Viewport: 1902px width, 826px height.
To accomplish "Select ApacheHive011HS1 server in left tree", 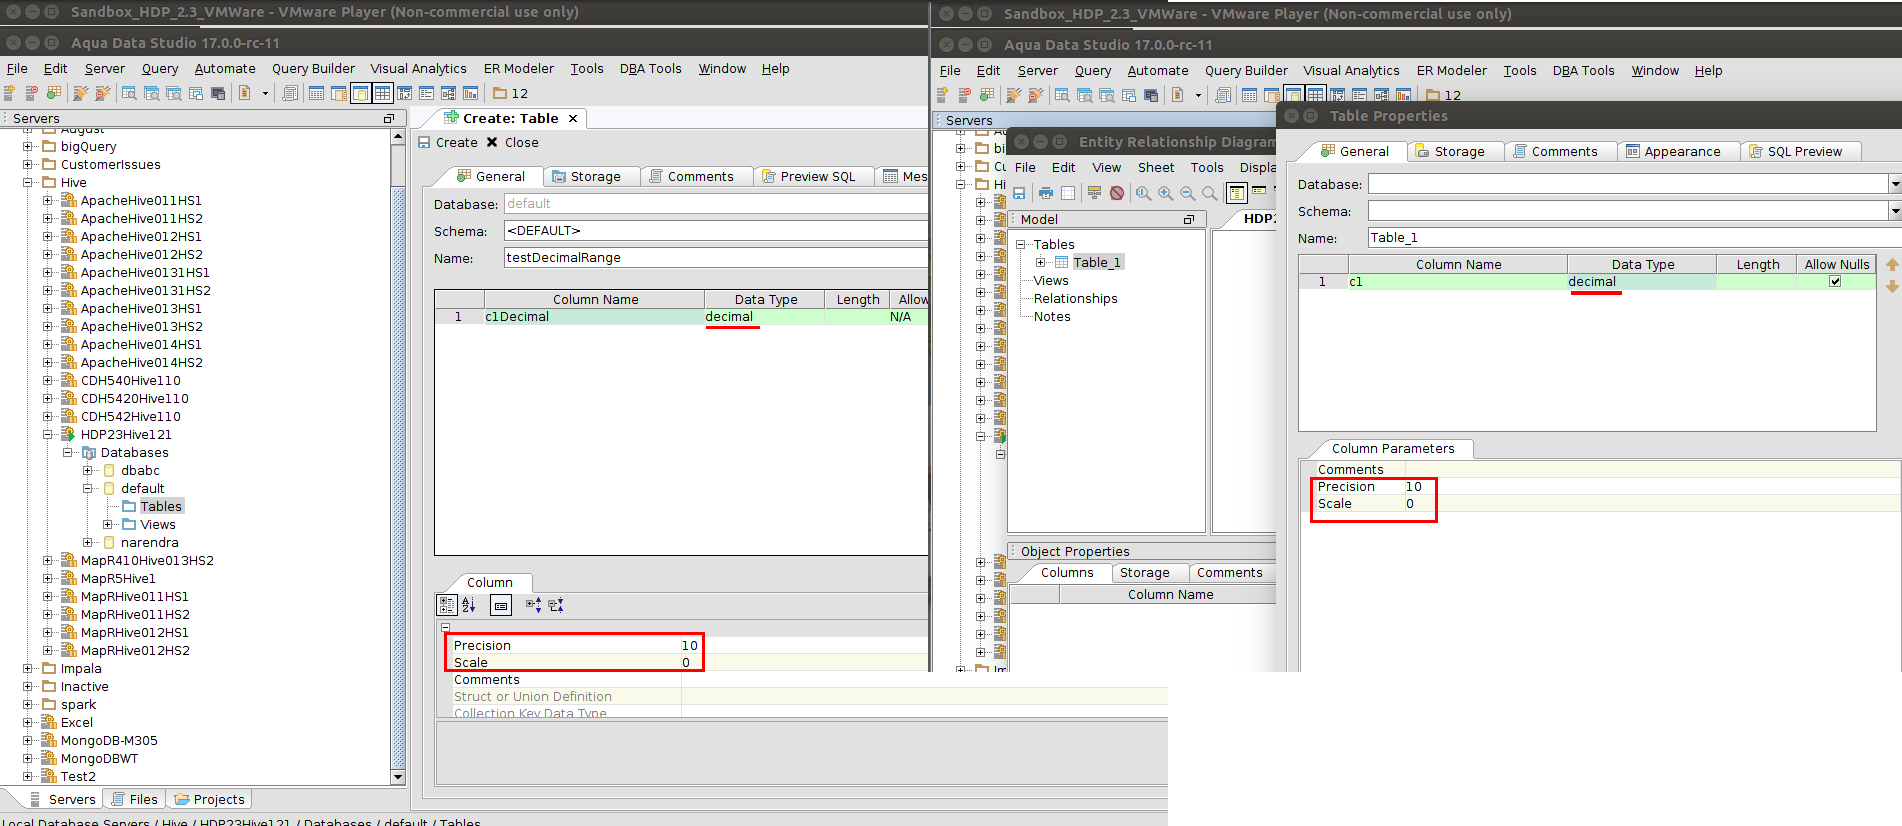I will [x=141, y=201].
